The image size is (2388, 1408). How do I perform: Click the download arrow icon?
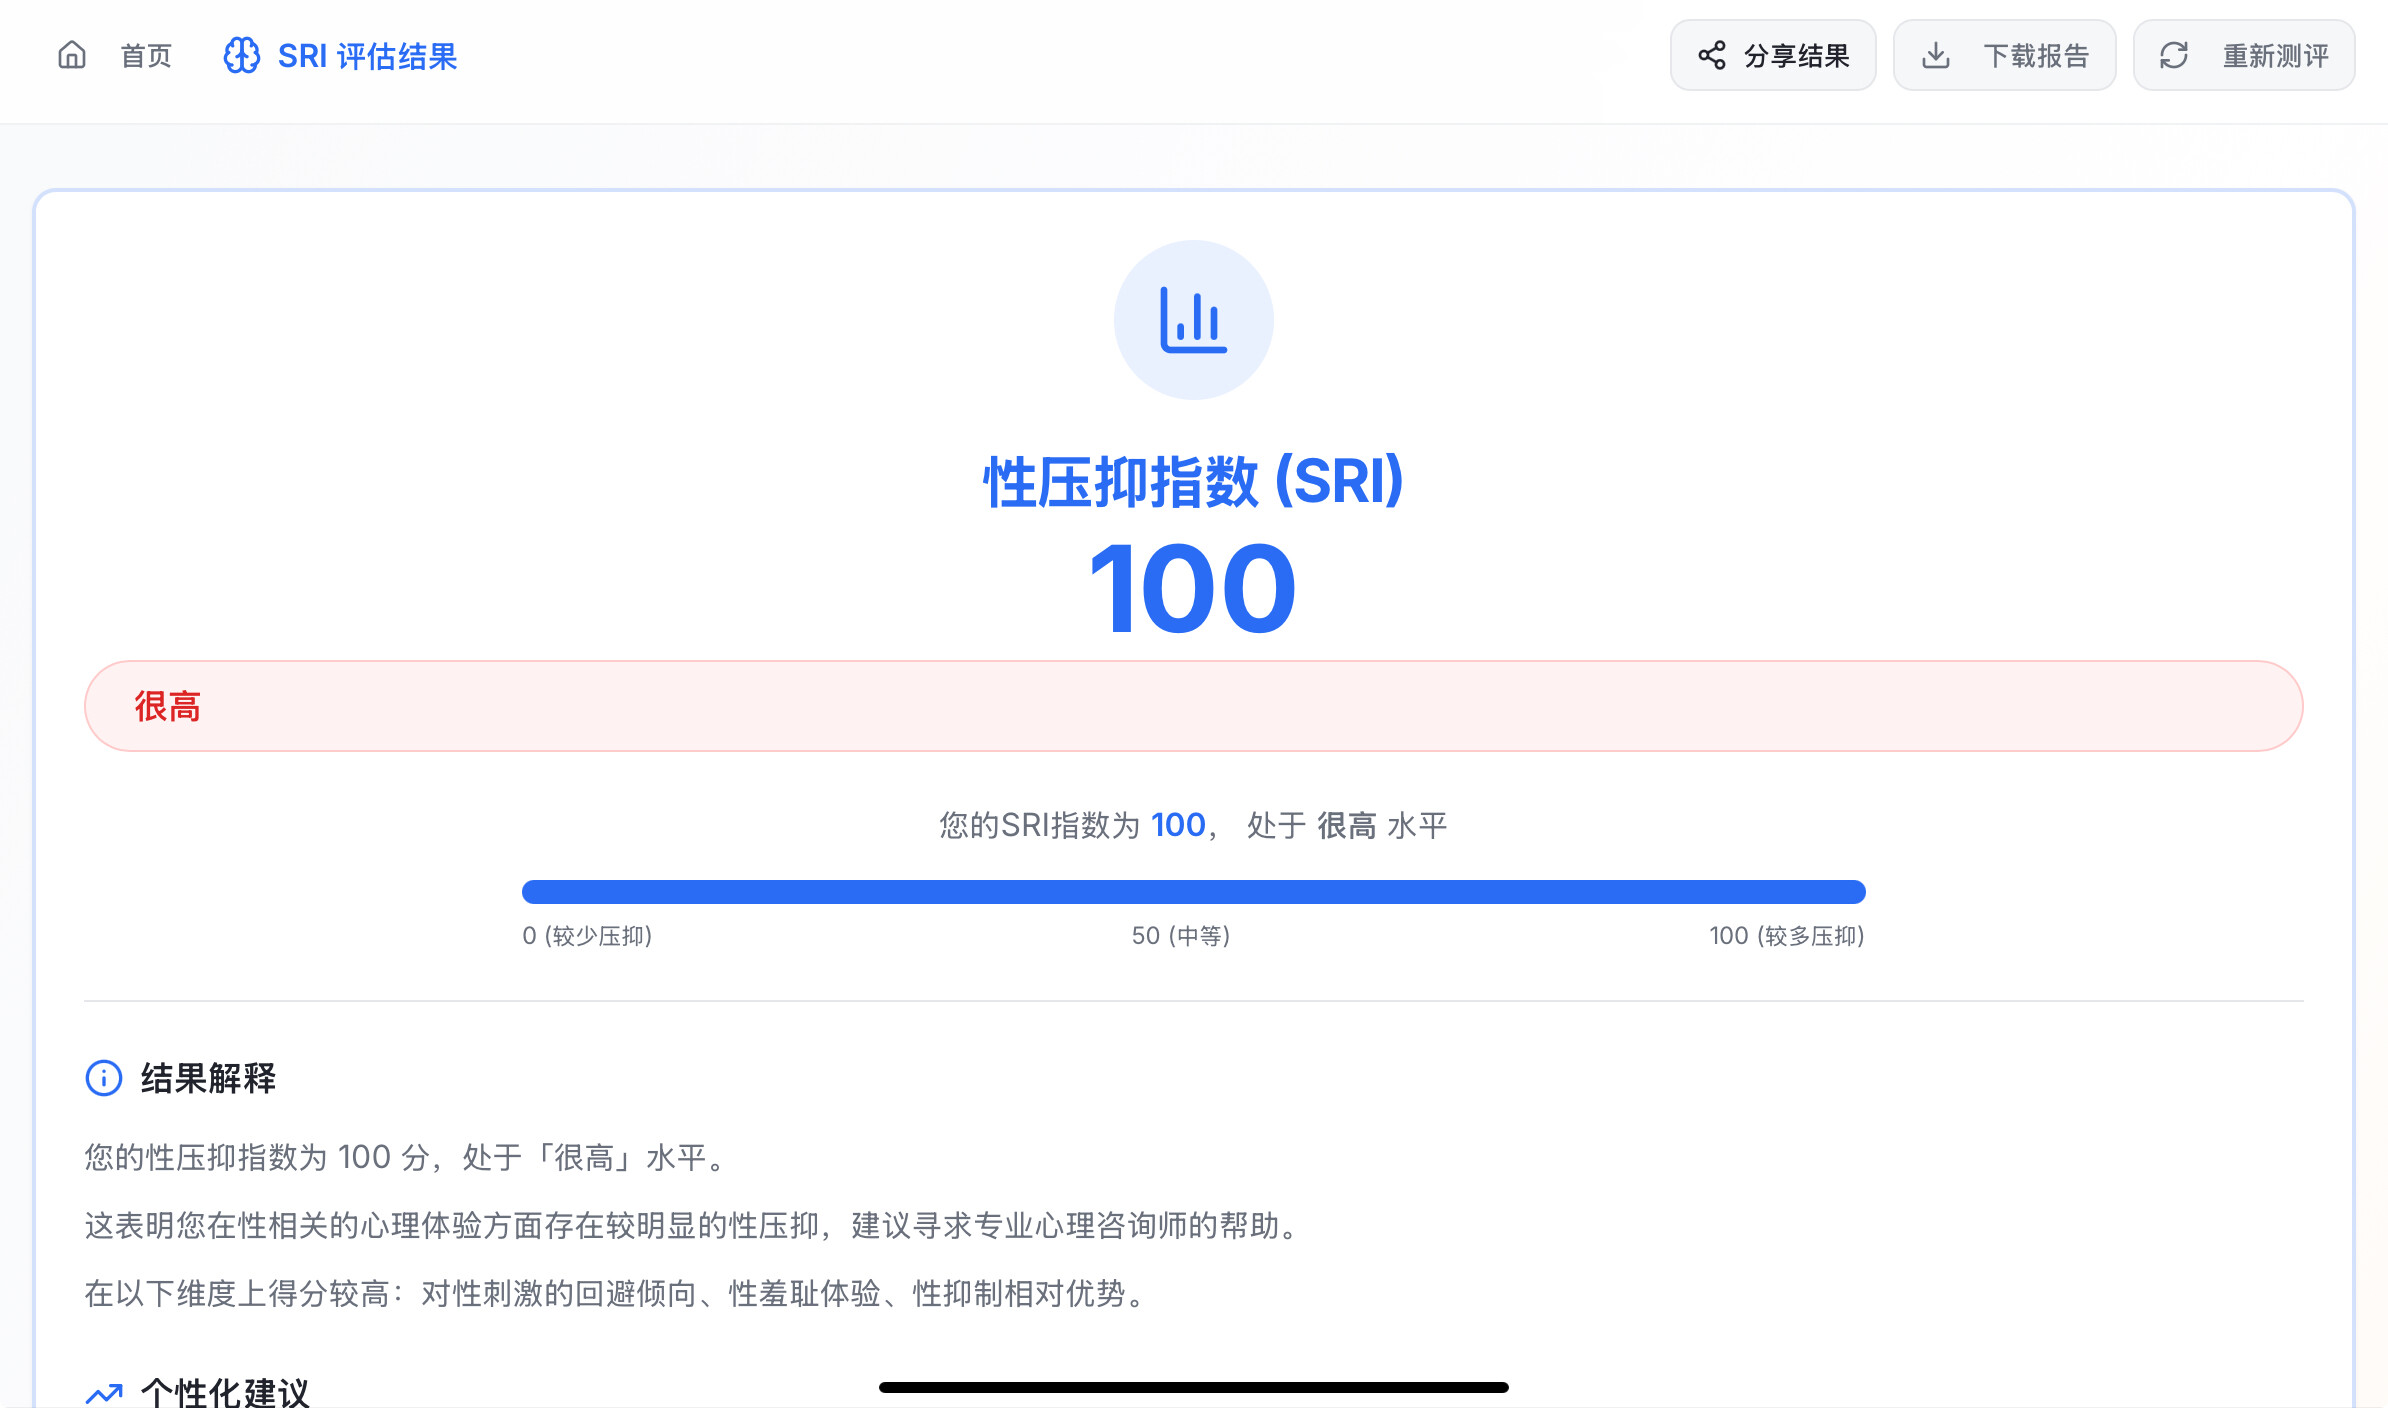[1936, 55]
